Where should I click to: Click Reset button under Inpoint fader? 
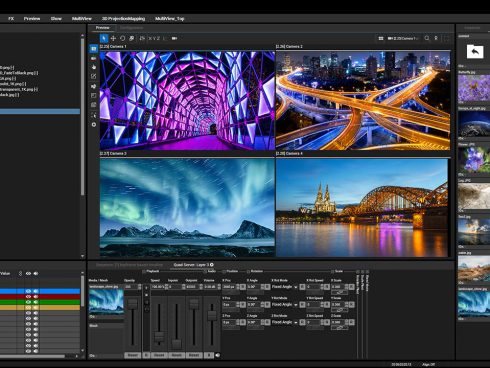[x=176, y=355]
